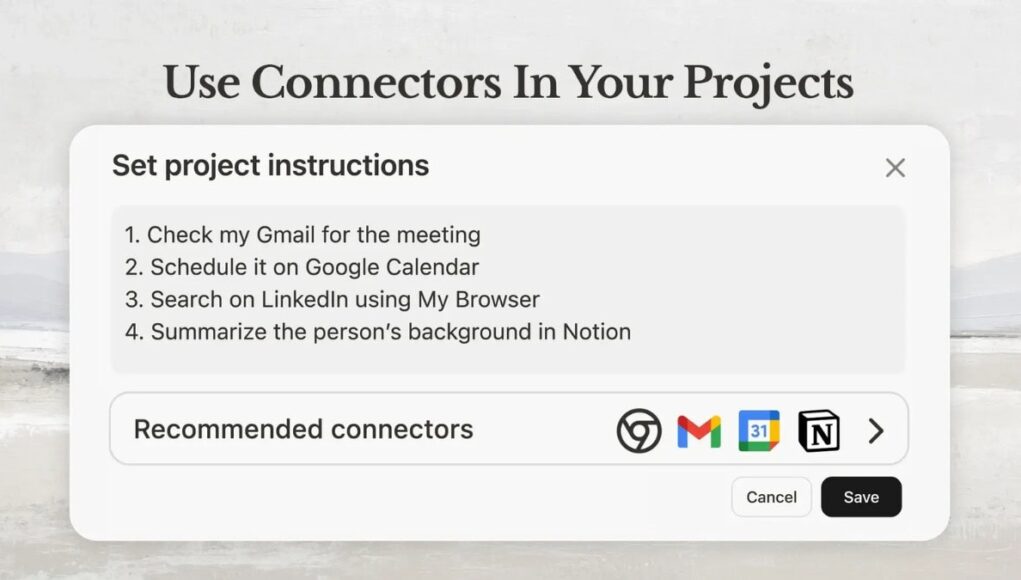The width and height of the screenshot is (1021, 580).
Task: Click the Gmail connector icon
Action: [x=698, y=430]
